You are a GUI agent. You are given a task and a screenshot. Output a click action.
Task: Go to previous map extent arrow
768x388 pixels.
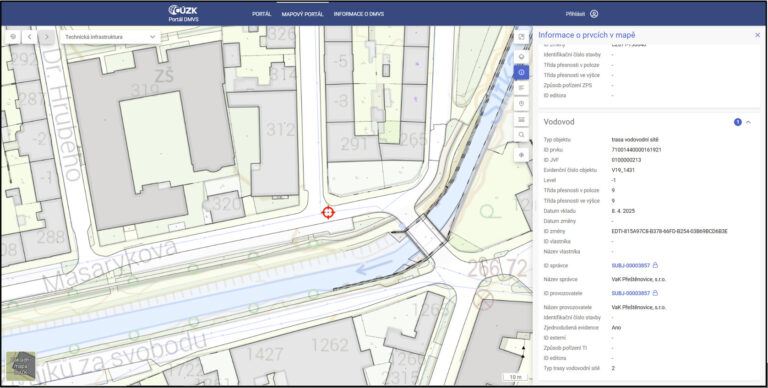(29, 37)
